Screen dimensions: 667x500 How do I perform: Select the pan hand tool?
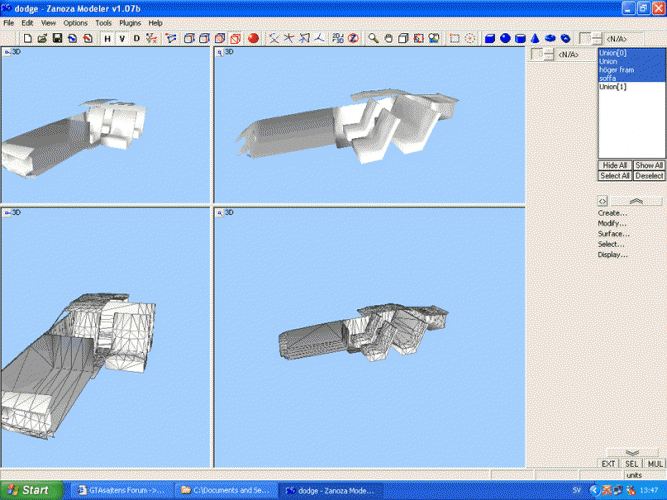388,39
